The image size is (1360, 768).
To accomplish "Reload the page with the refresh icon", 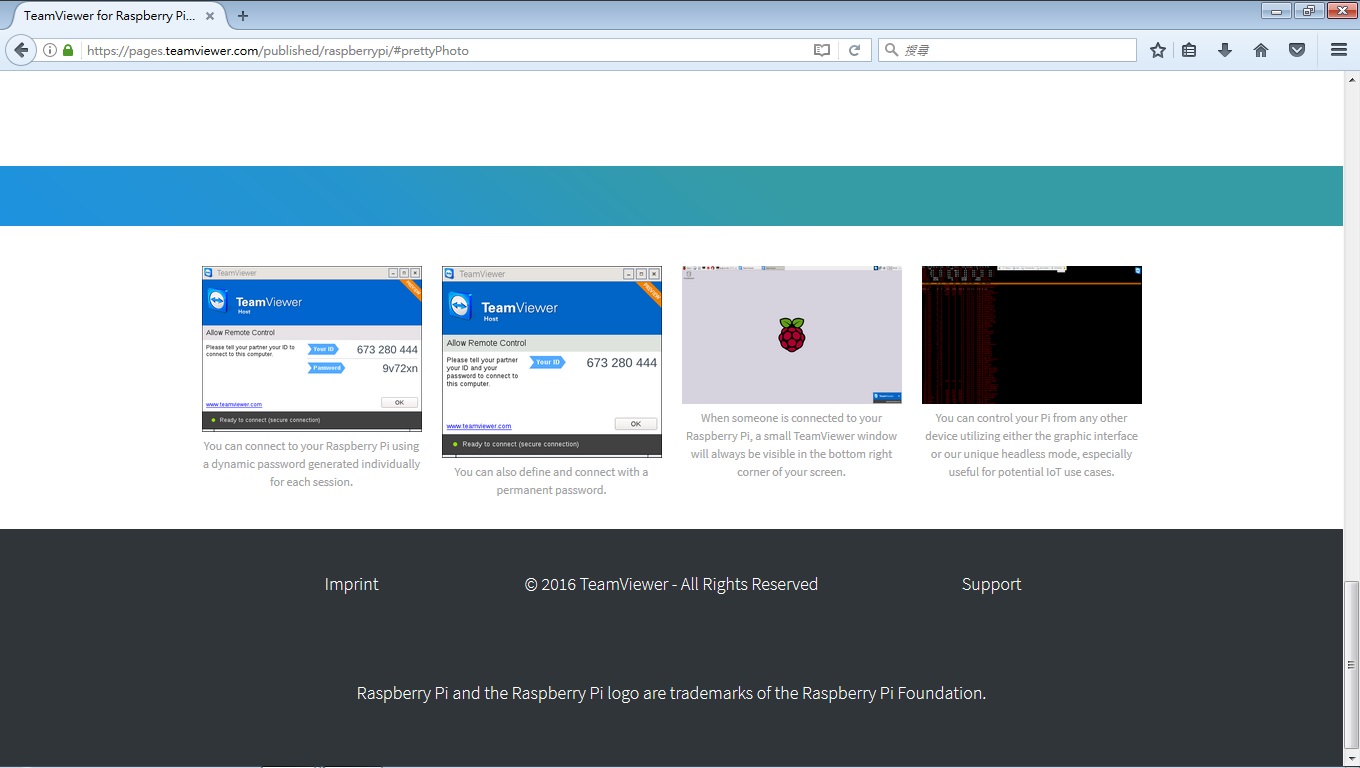I will click(855, 50).
